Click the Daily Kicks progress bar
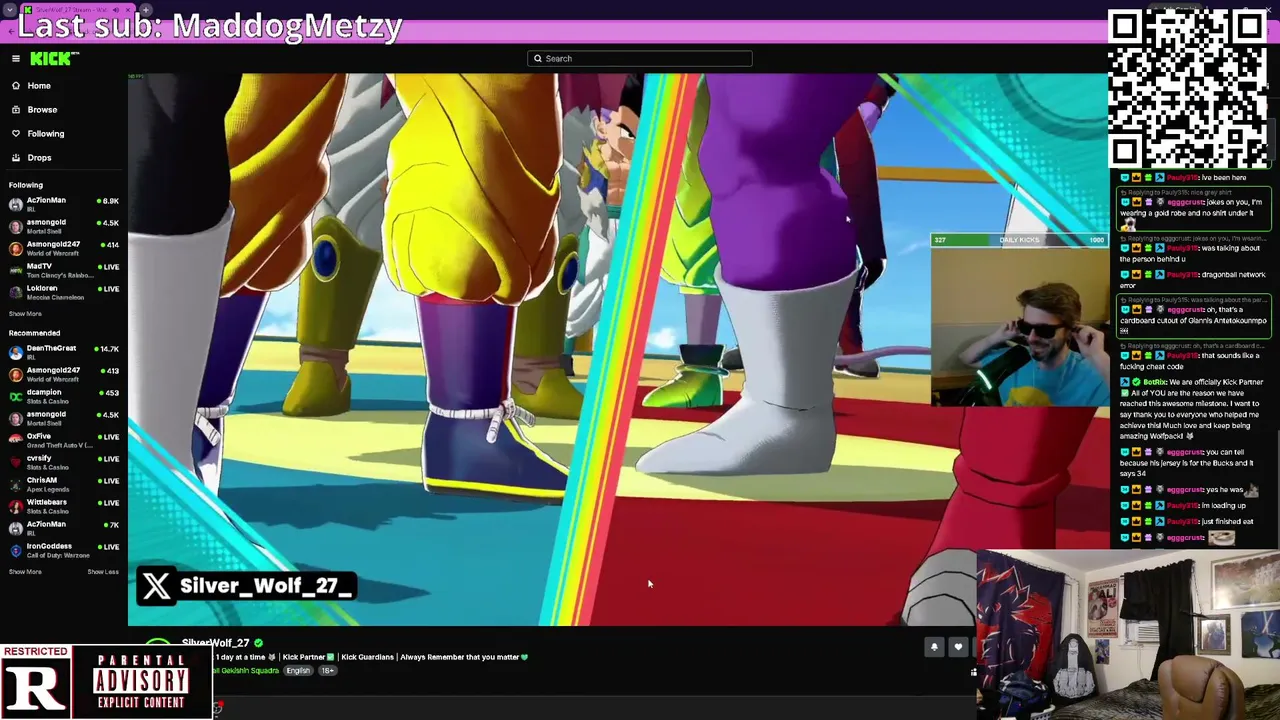1280x720 pixels. point(1019,240)
